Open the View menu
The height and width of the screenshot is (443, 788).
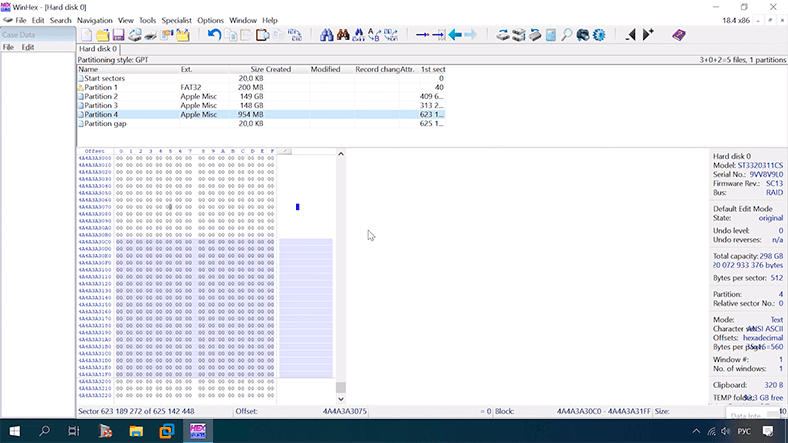[x=126, y=21]
